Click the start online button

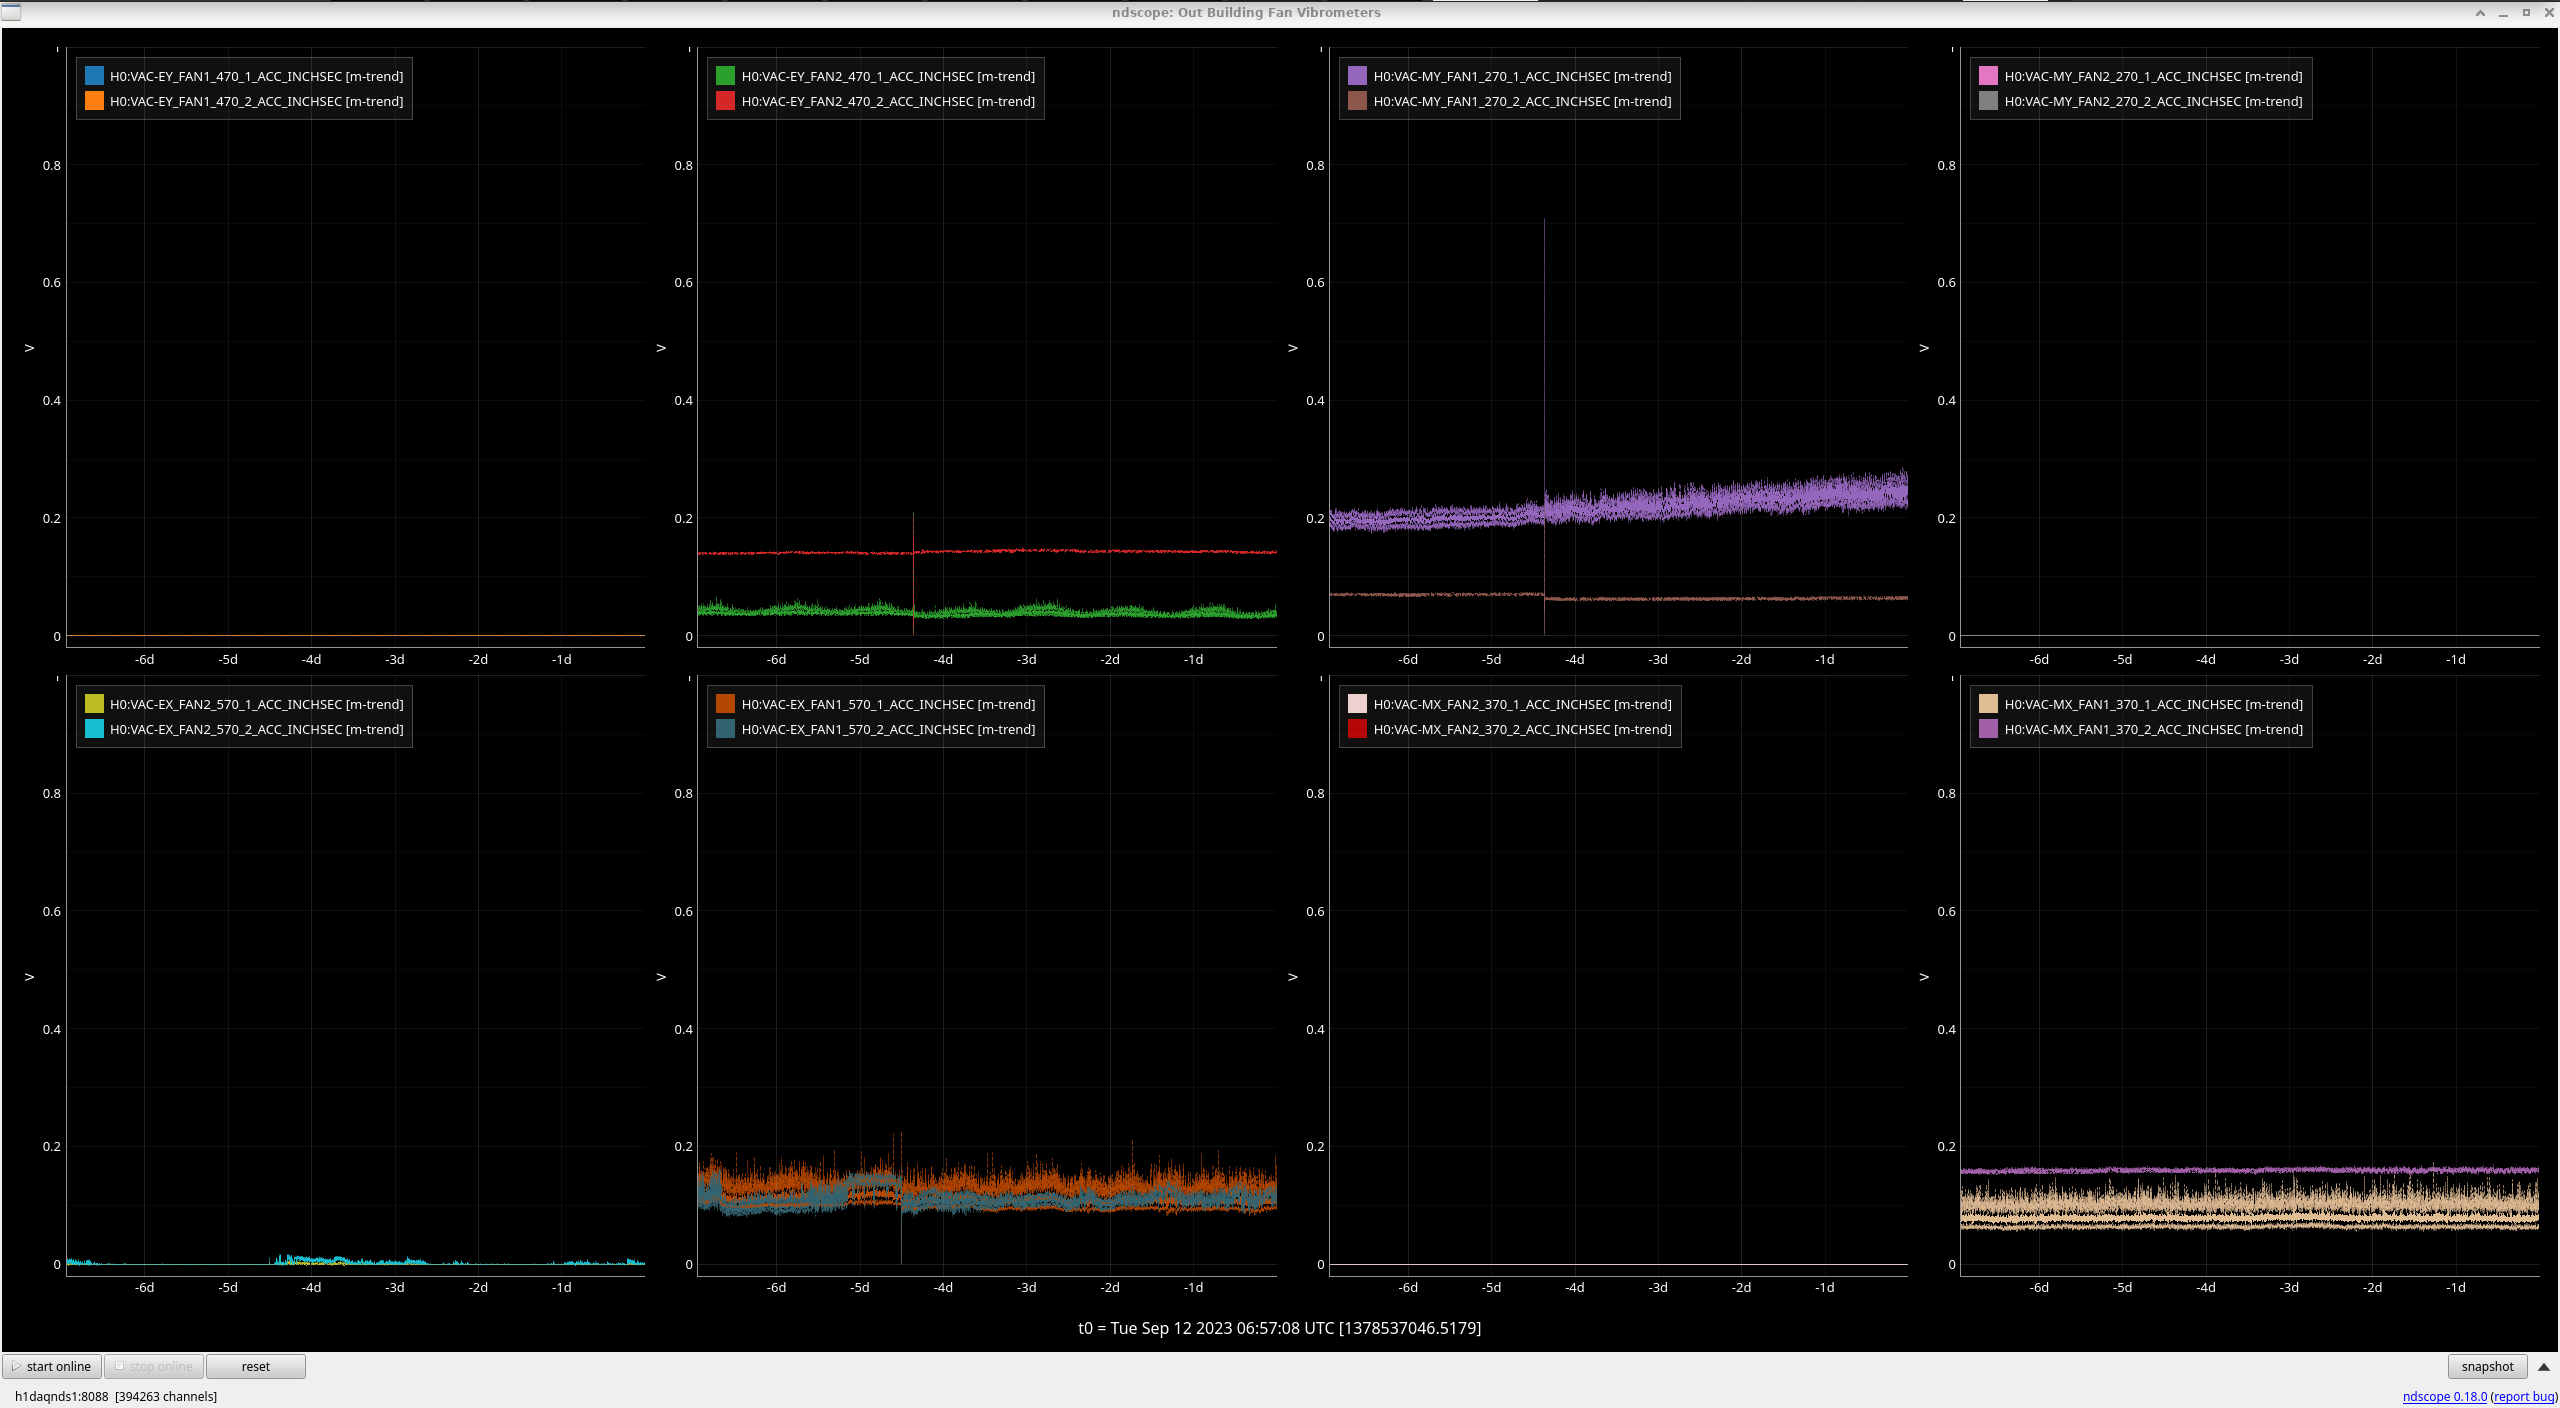[52, 1366]
